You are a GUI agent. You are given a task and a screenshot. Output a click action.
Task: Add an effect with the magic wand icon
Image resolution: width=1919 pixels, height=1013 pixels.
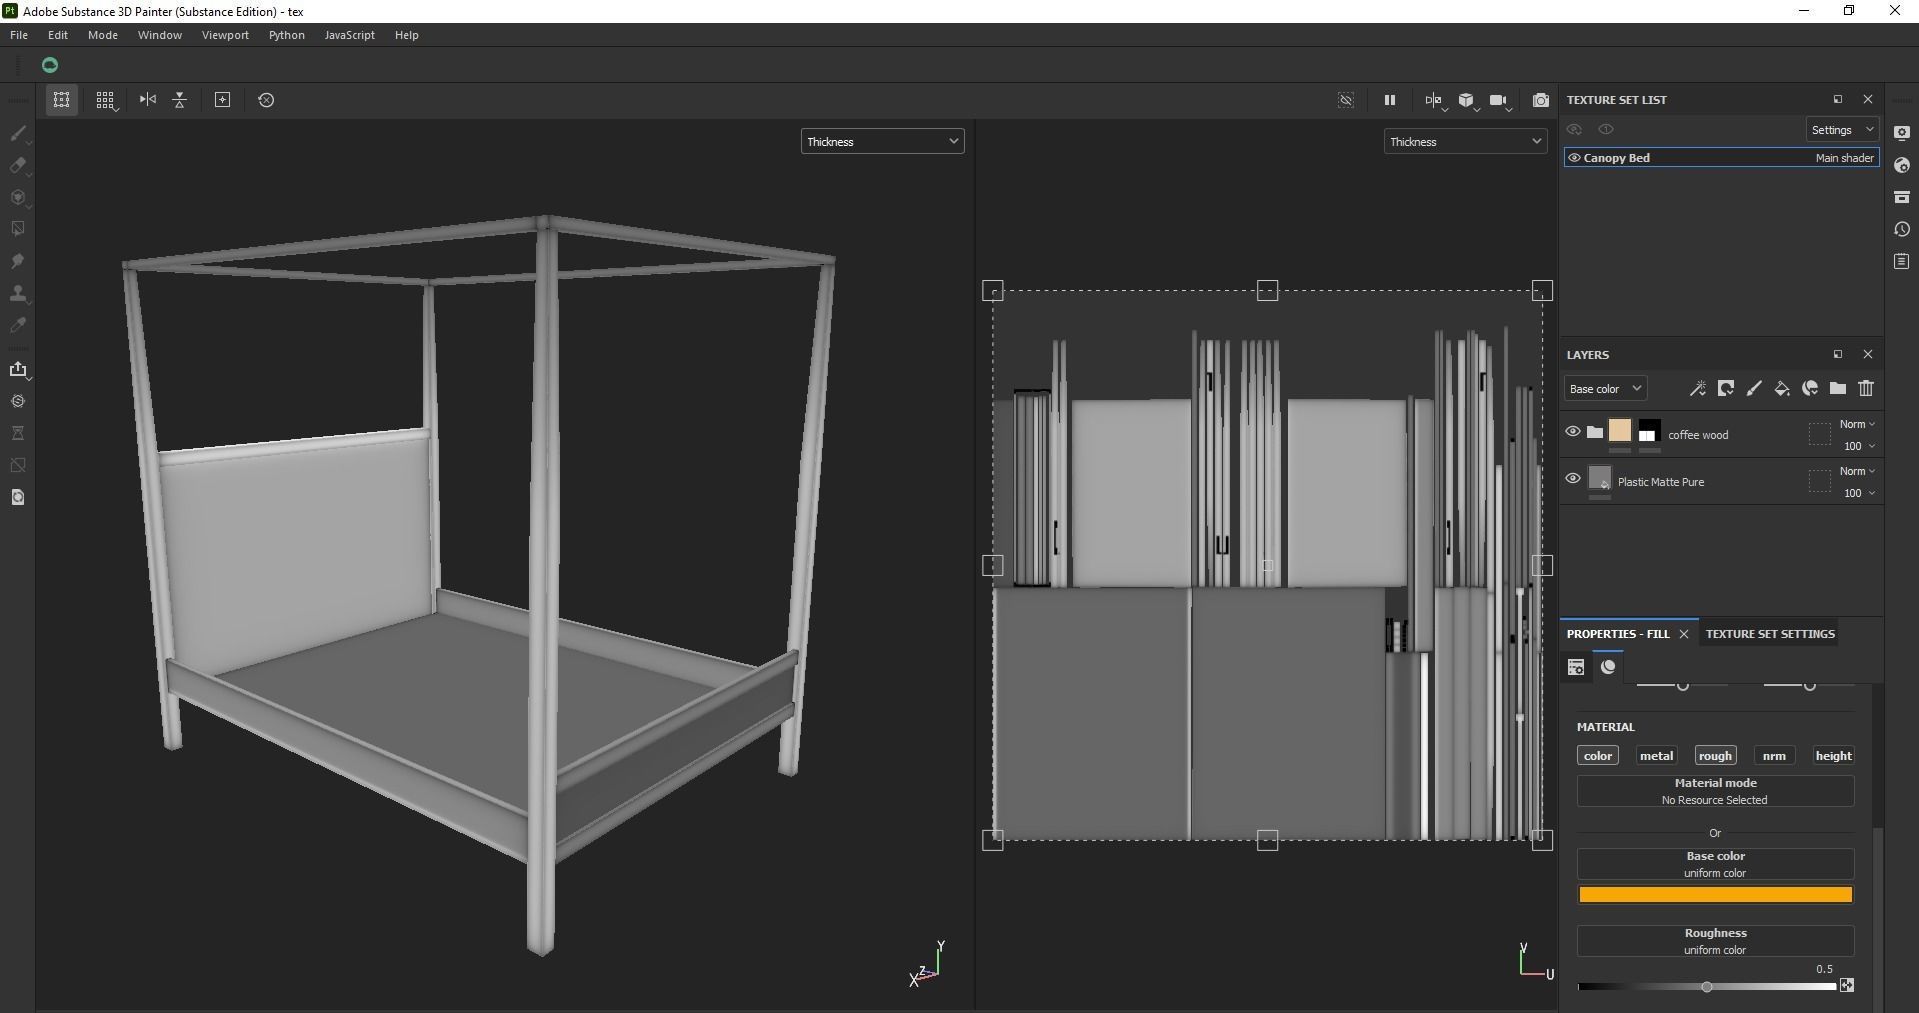[1697, 388]
